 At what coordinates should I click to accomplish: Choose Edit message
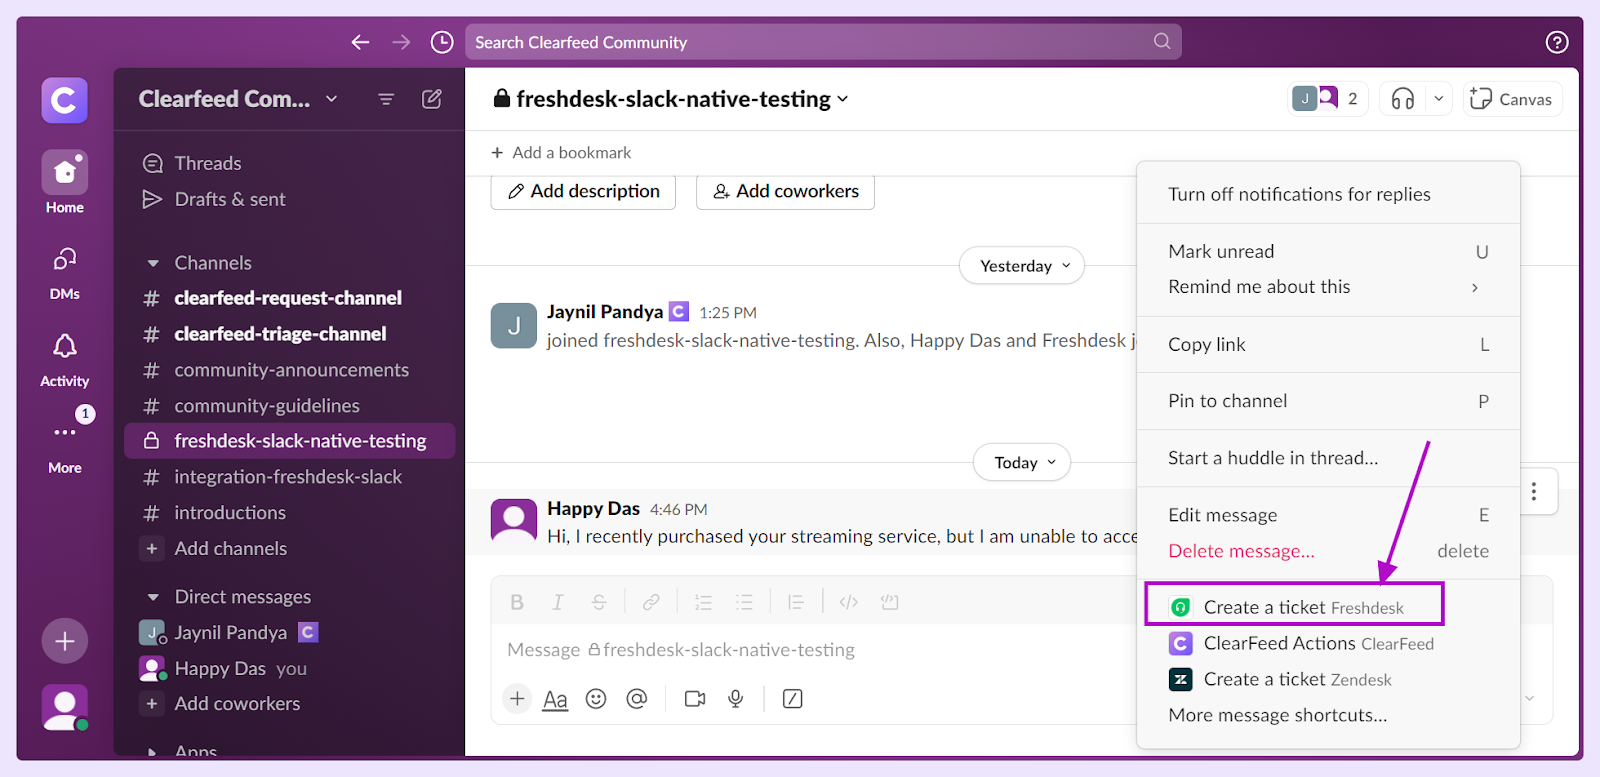click(x=1328, y=515)
